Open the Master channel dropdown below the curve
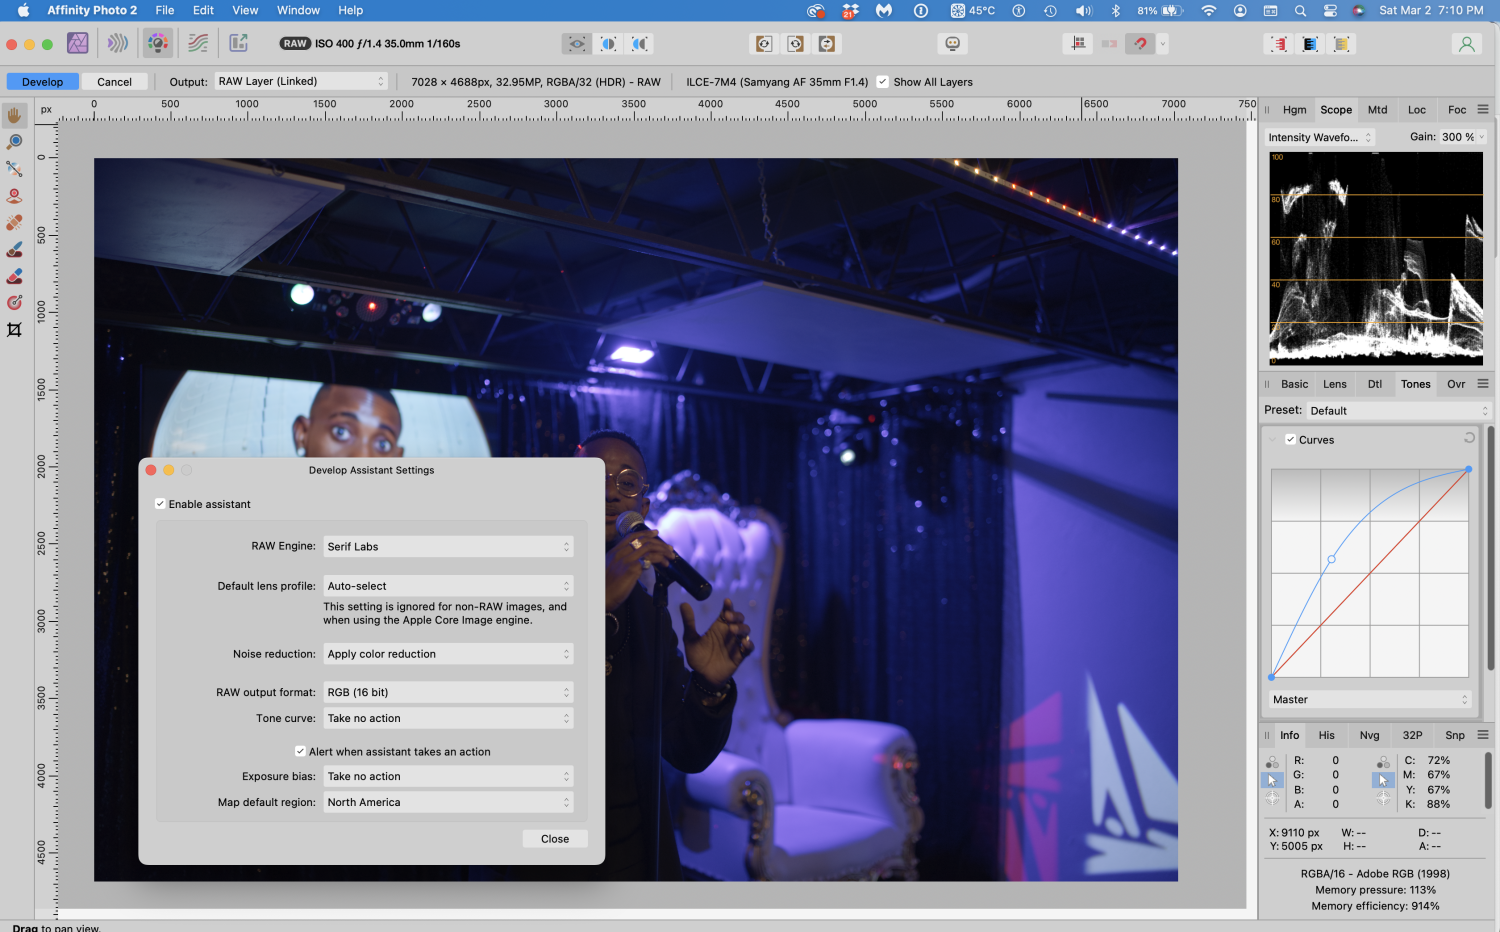The height and width of the screenshot is (932, 1500). (1369, 699)
